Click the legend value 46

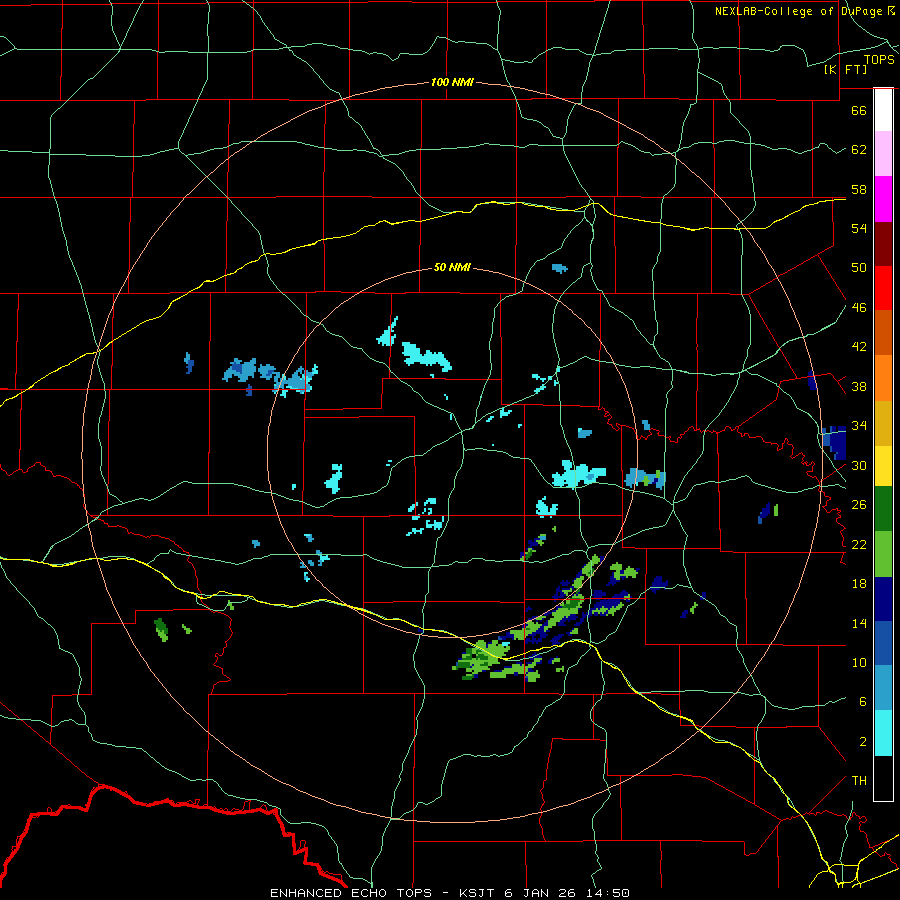point(859,308)
